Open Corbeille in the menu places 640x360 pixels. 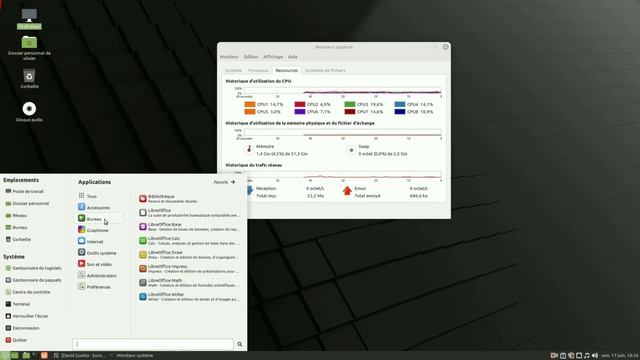(18, 239)
